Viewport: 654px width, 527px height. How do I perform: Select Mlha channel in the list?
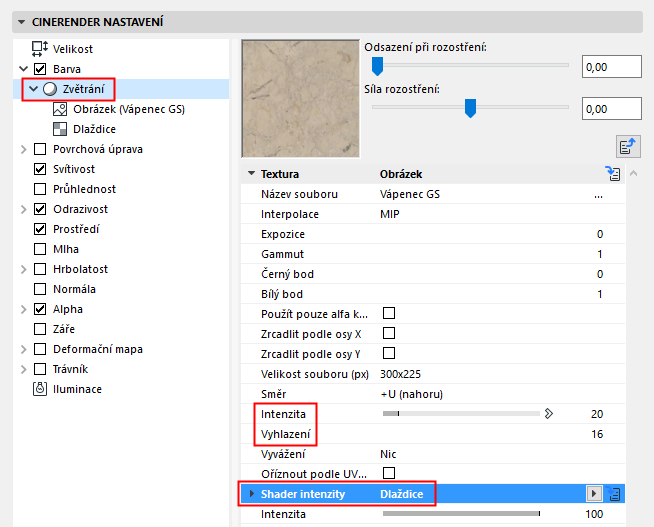click(x=66, y=249)
